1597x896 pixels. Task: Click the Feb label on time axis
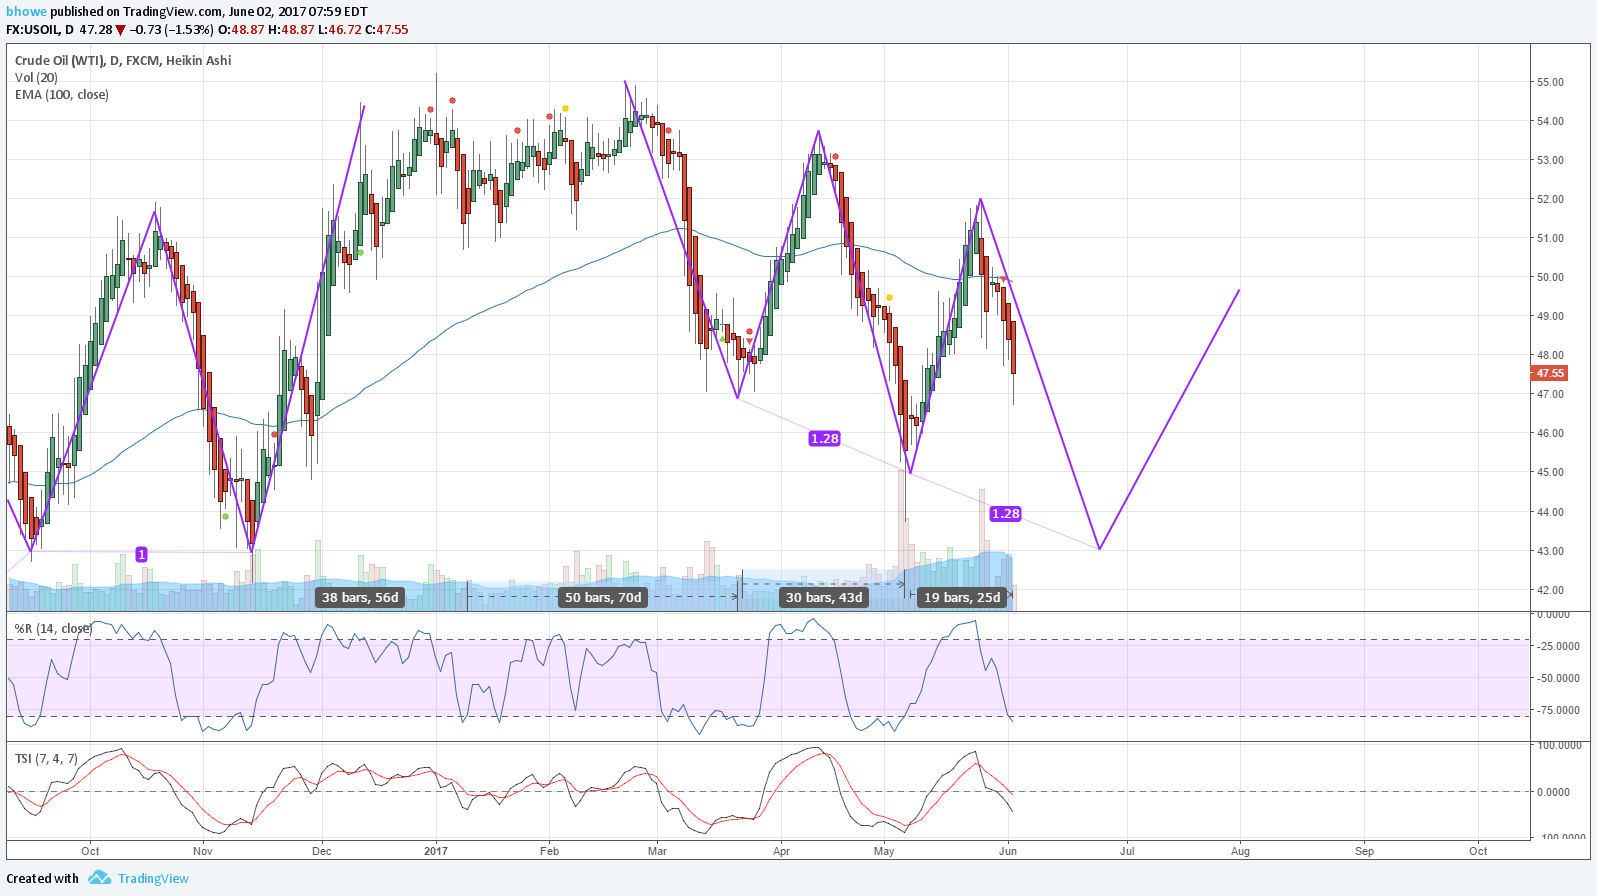click(549, 851)
